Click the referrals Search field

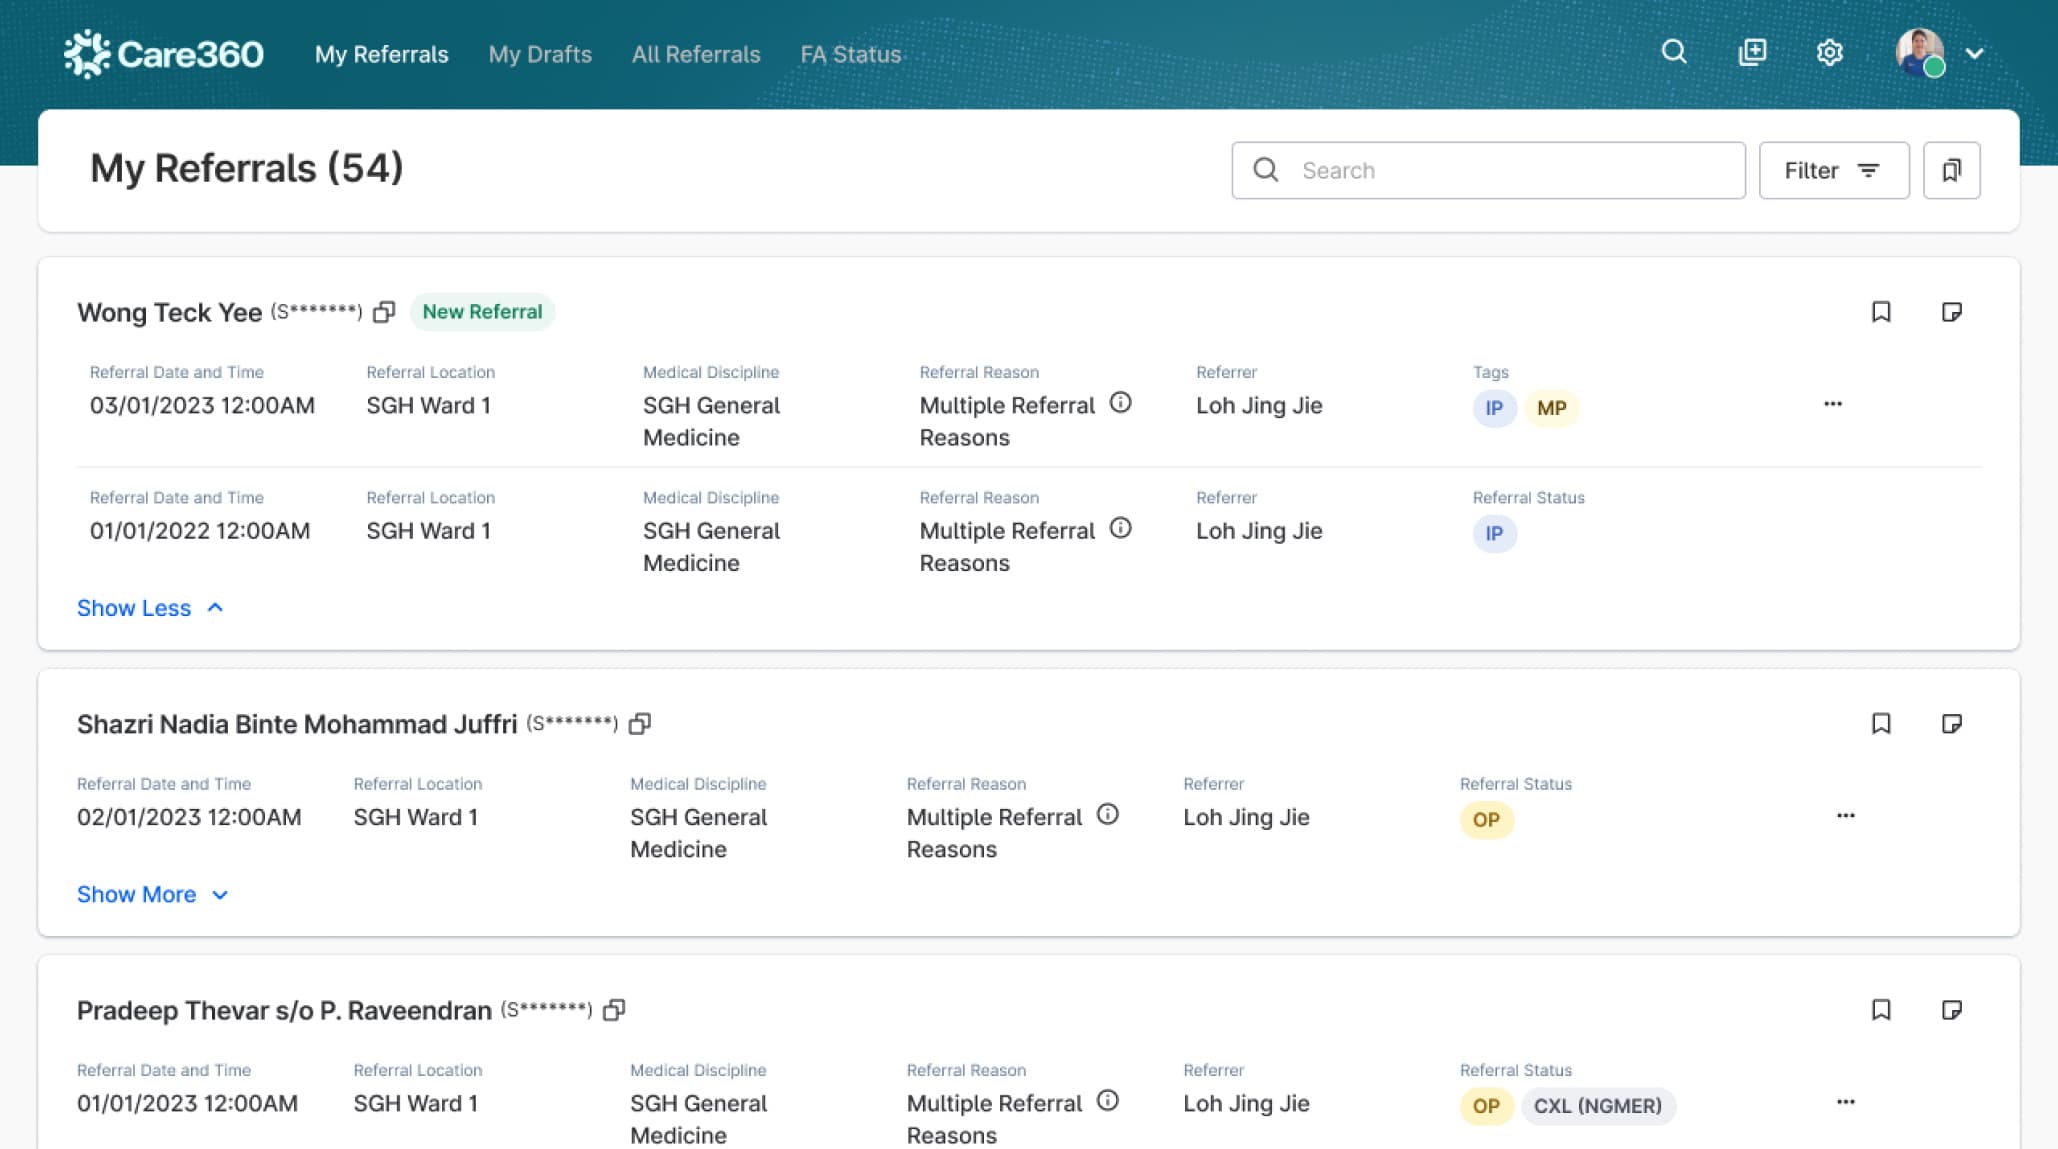point(1488,170)
